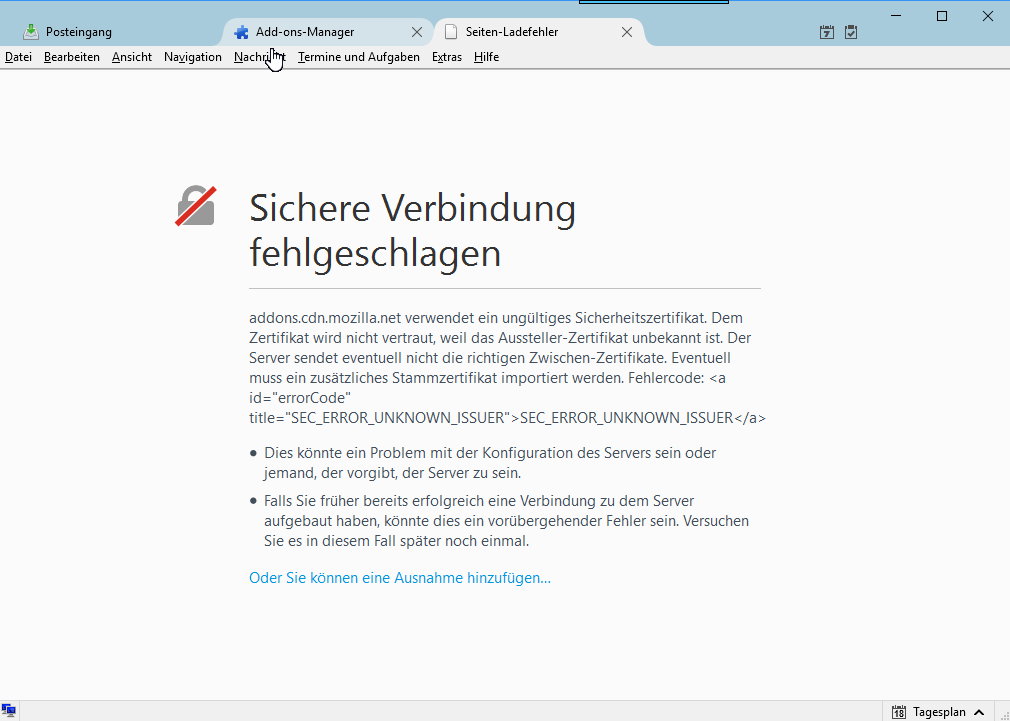Close the Add-ons-Manager tab
Screen dimensions: 1010x721
tap(417, 32)
